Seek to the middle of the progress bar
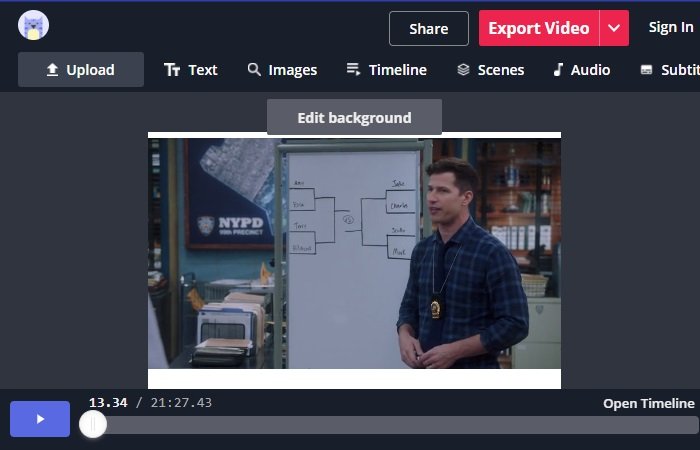Screen dimensions: 700x450 click(389, 425)
